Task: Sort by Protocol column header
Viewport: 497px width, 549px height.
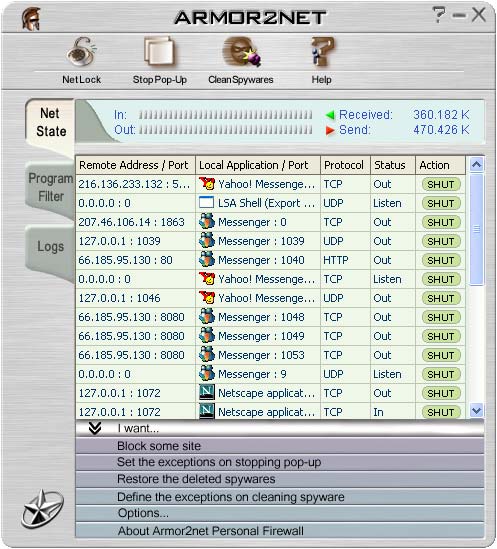Action: (345, 165)
